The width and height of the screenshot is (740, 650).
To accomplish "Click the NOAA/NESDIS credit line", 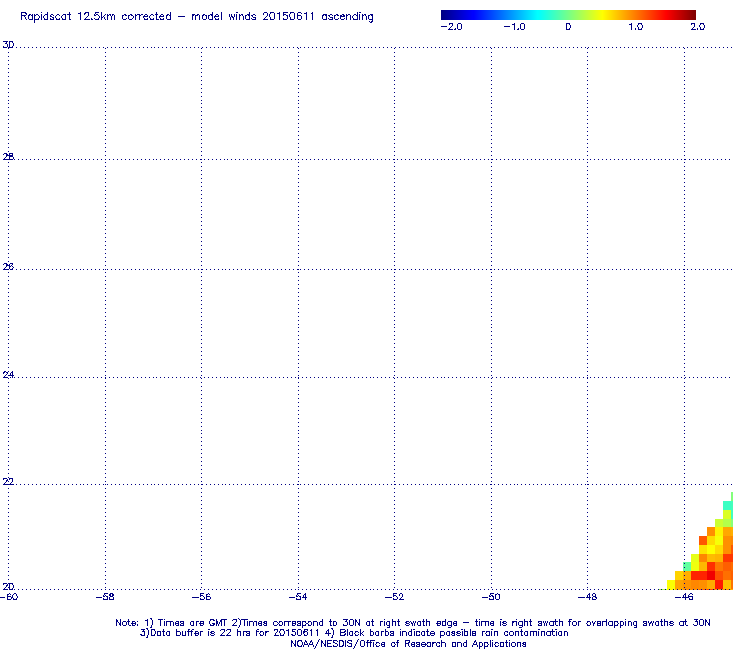I will coord(408,644).
